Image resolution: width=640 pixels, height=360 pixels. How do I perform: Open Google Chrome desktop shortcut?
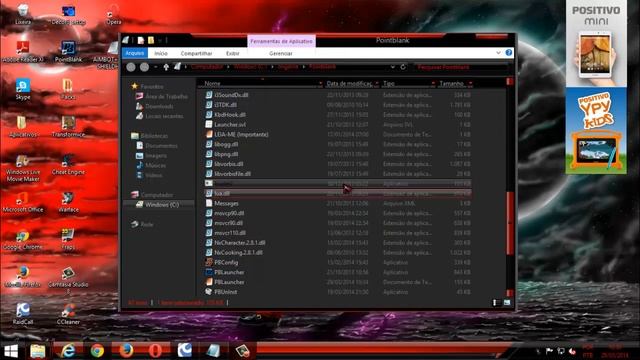point(23,240)
